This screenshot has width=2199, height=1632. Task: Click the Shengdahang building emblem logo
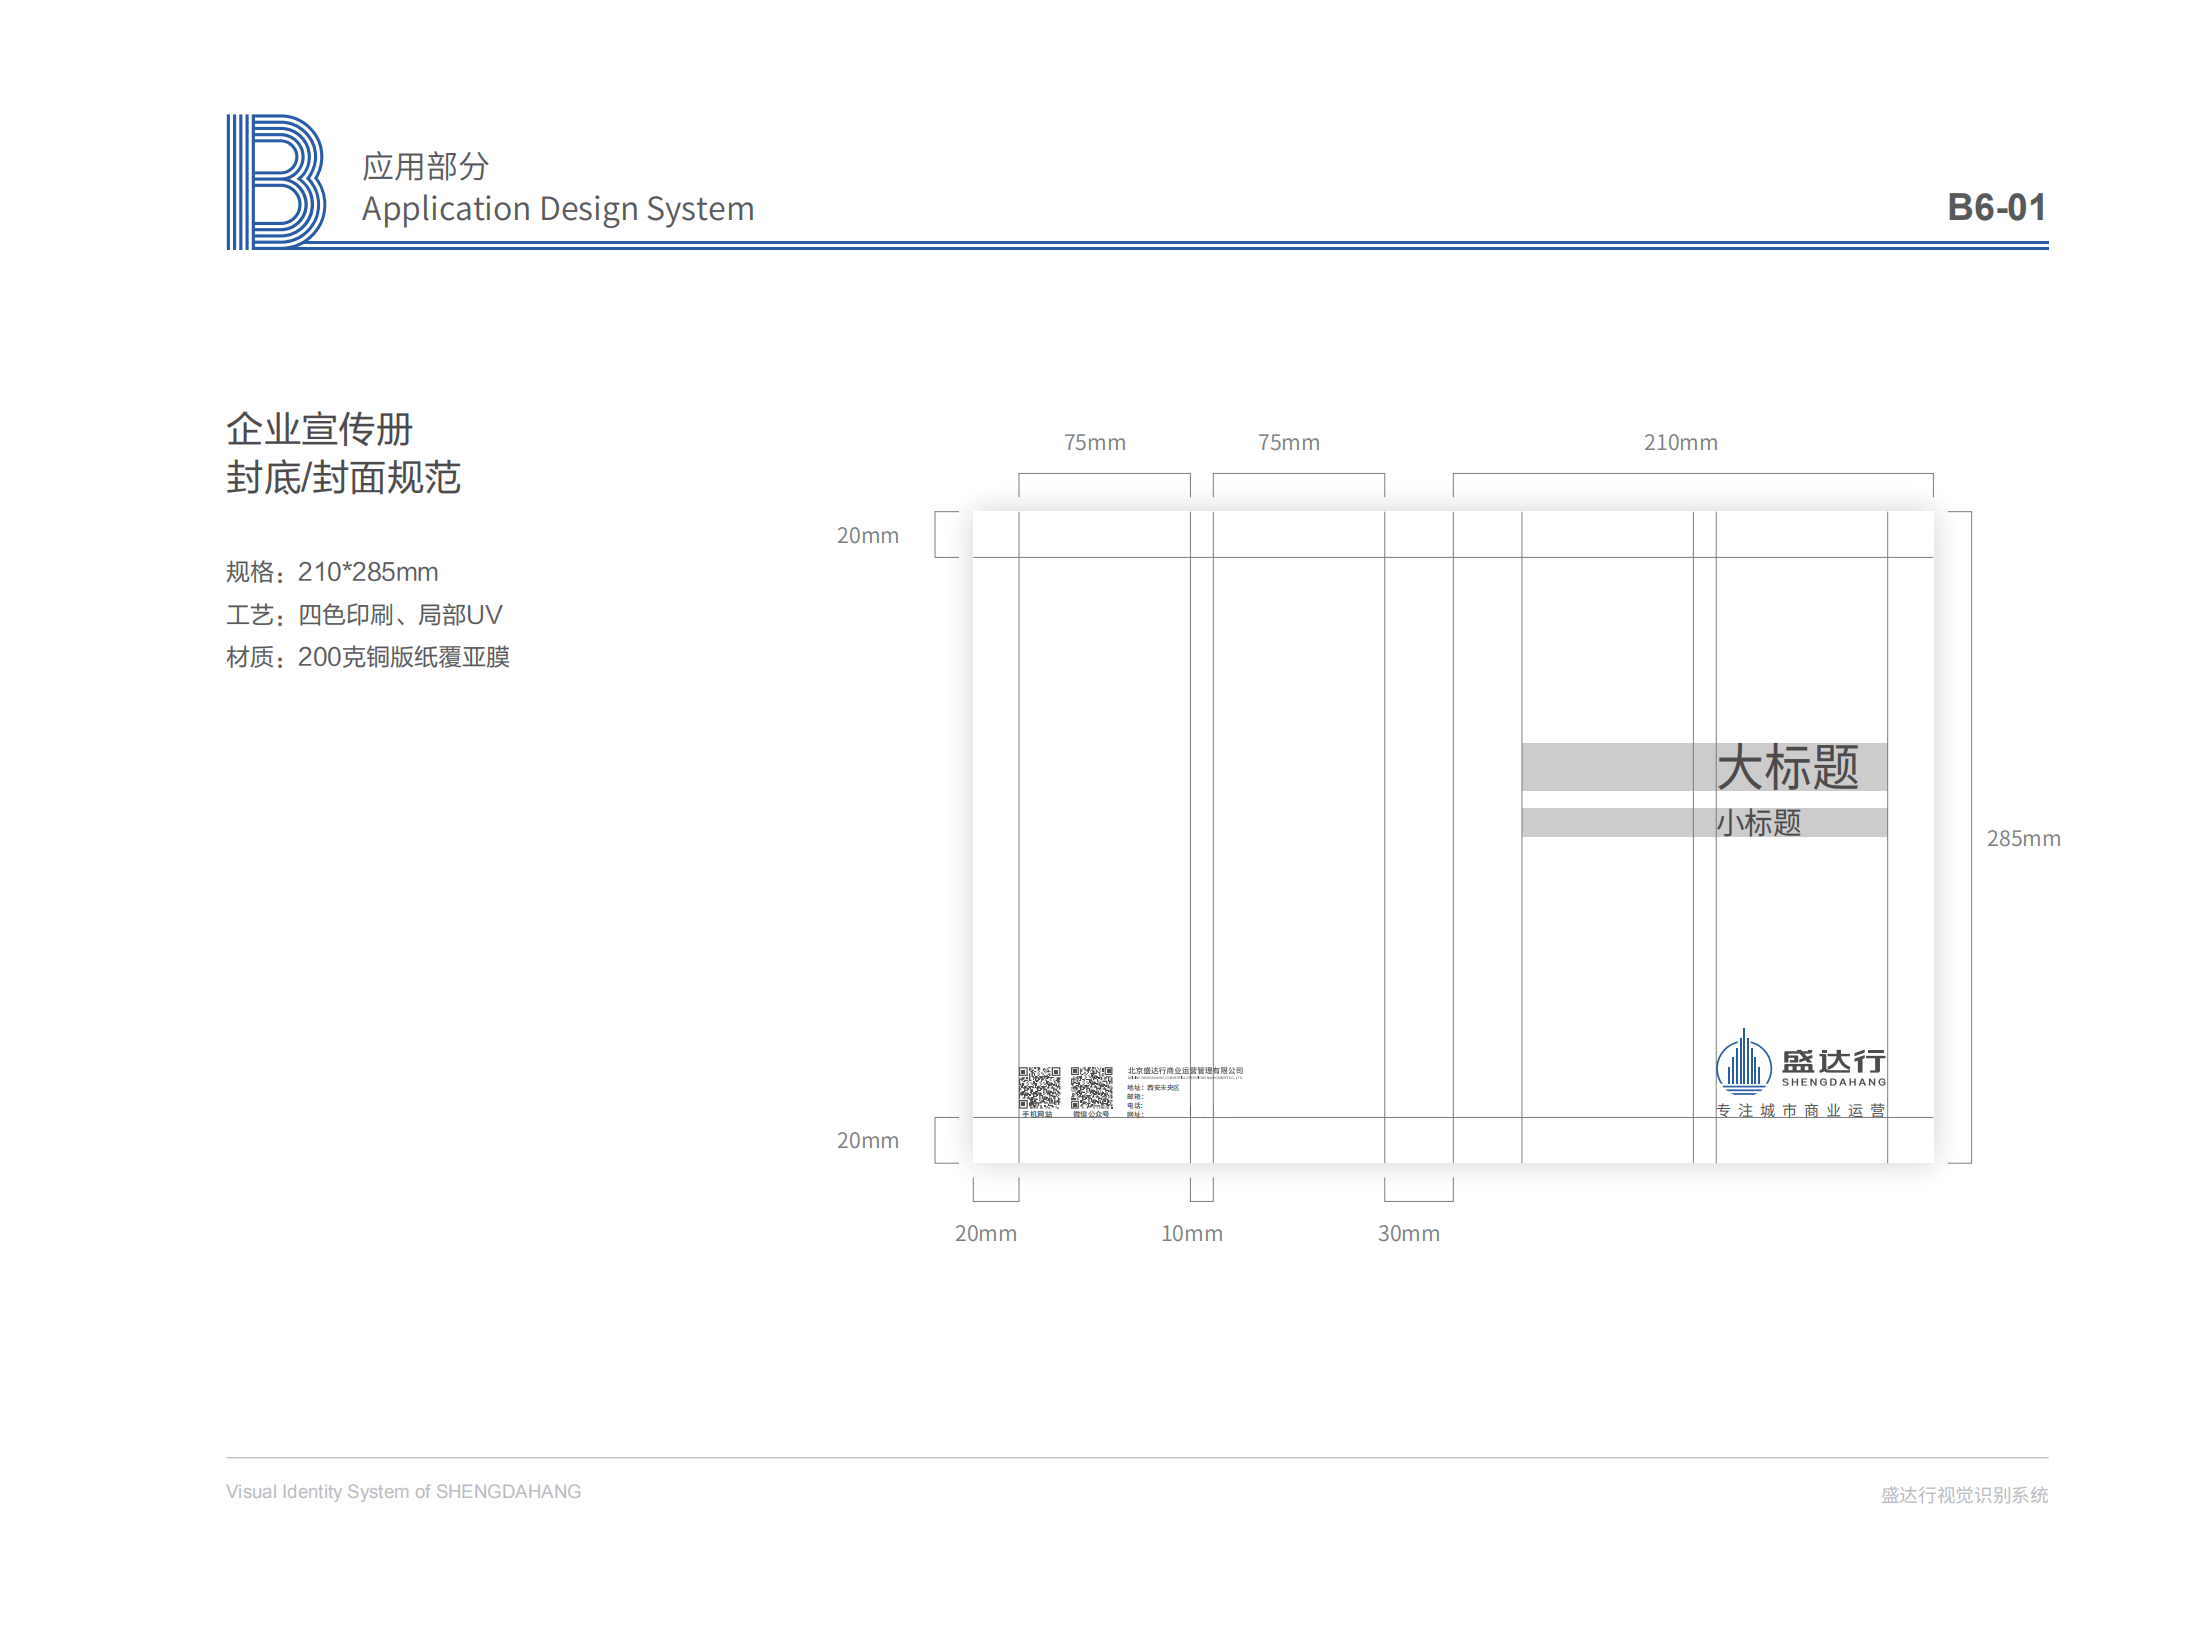1743,1063
